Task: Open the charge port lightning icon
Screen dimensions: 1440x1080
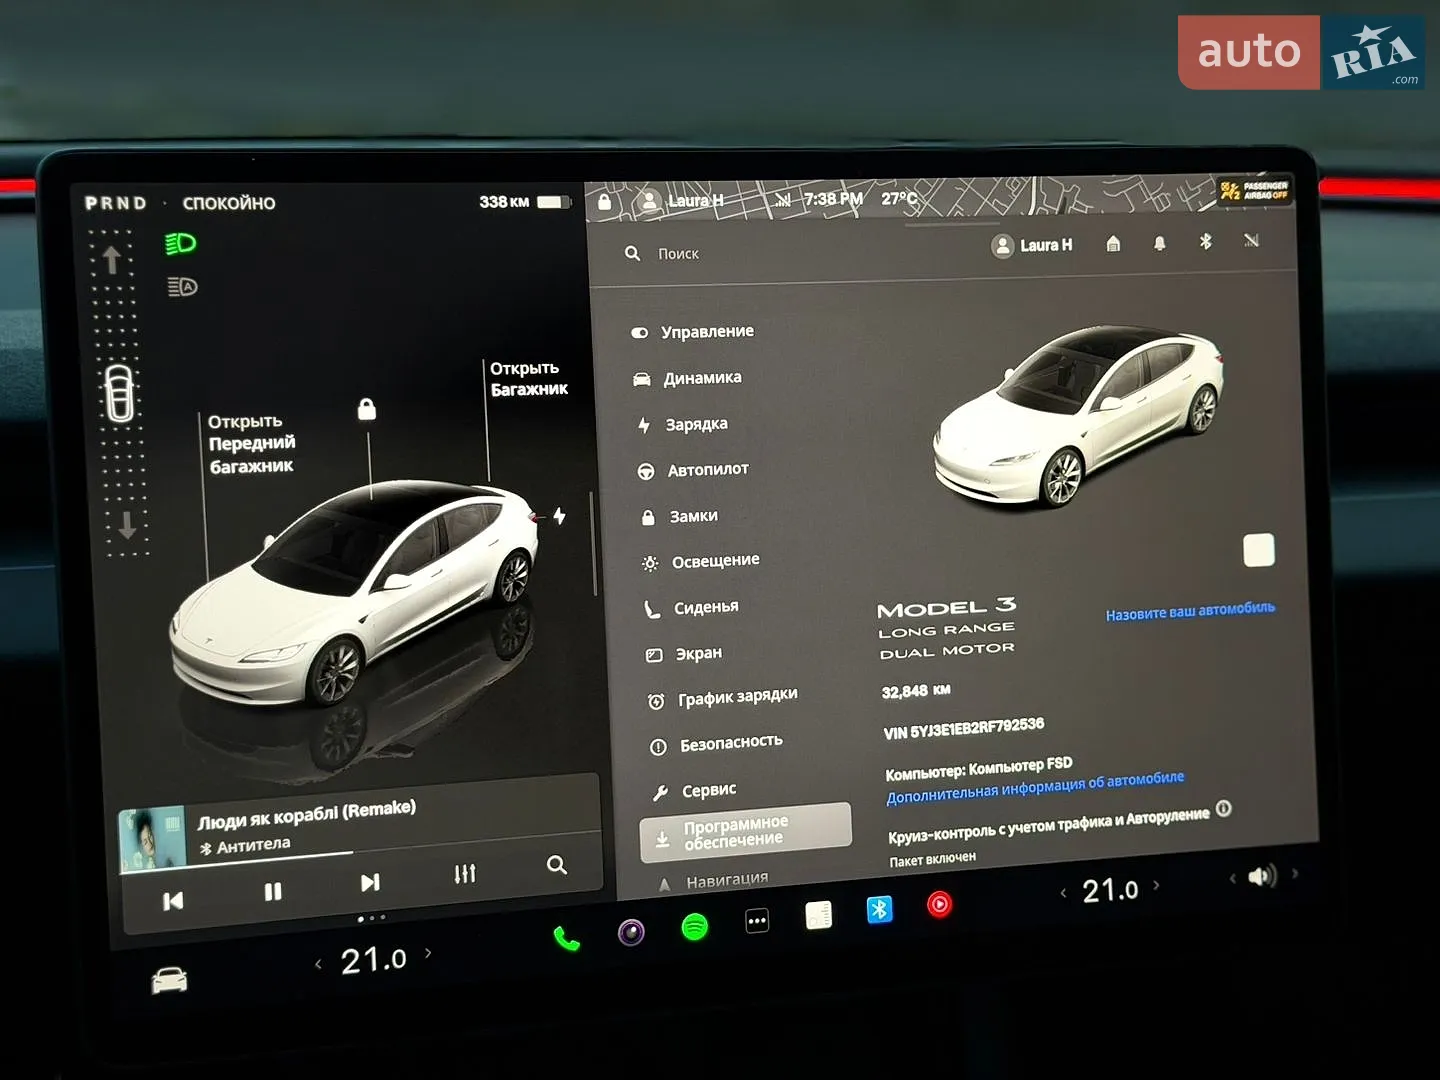Action: point(560,515)
